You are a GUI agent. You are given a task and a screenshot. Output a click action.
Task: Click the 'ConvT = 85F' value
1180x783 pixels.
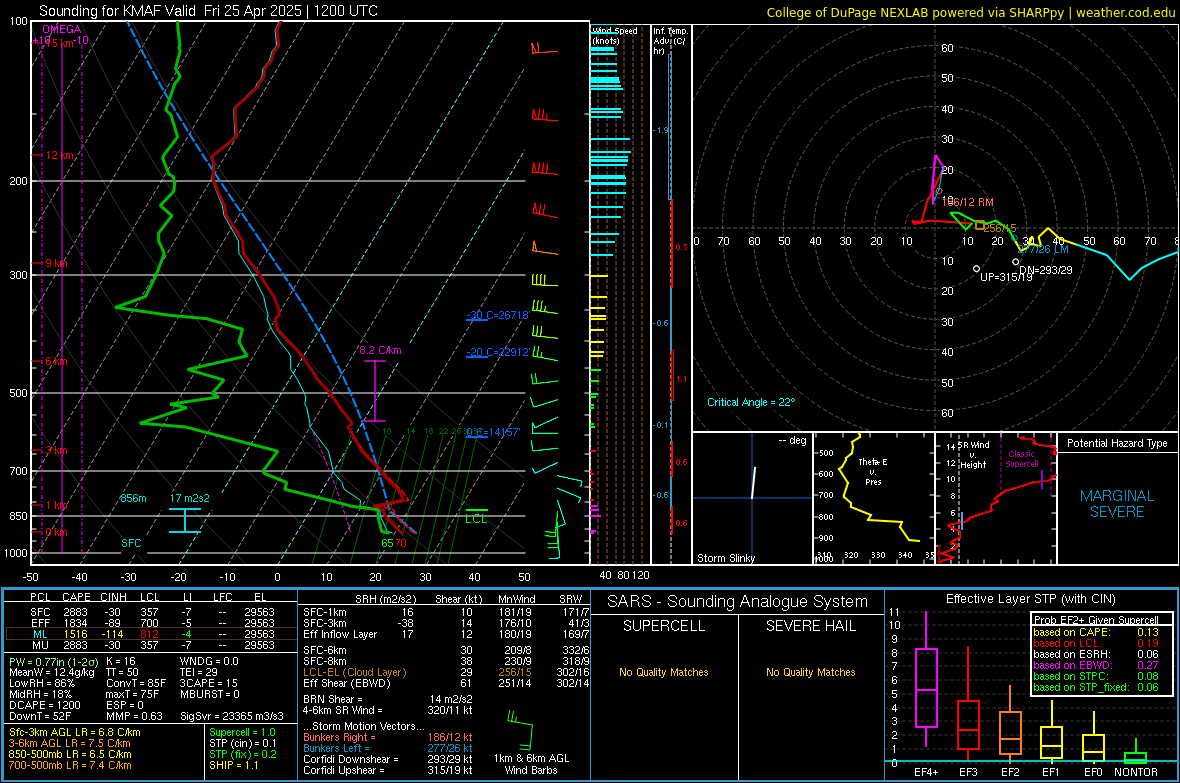click(136, 684)
